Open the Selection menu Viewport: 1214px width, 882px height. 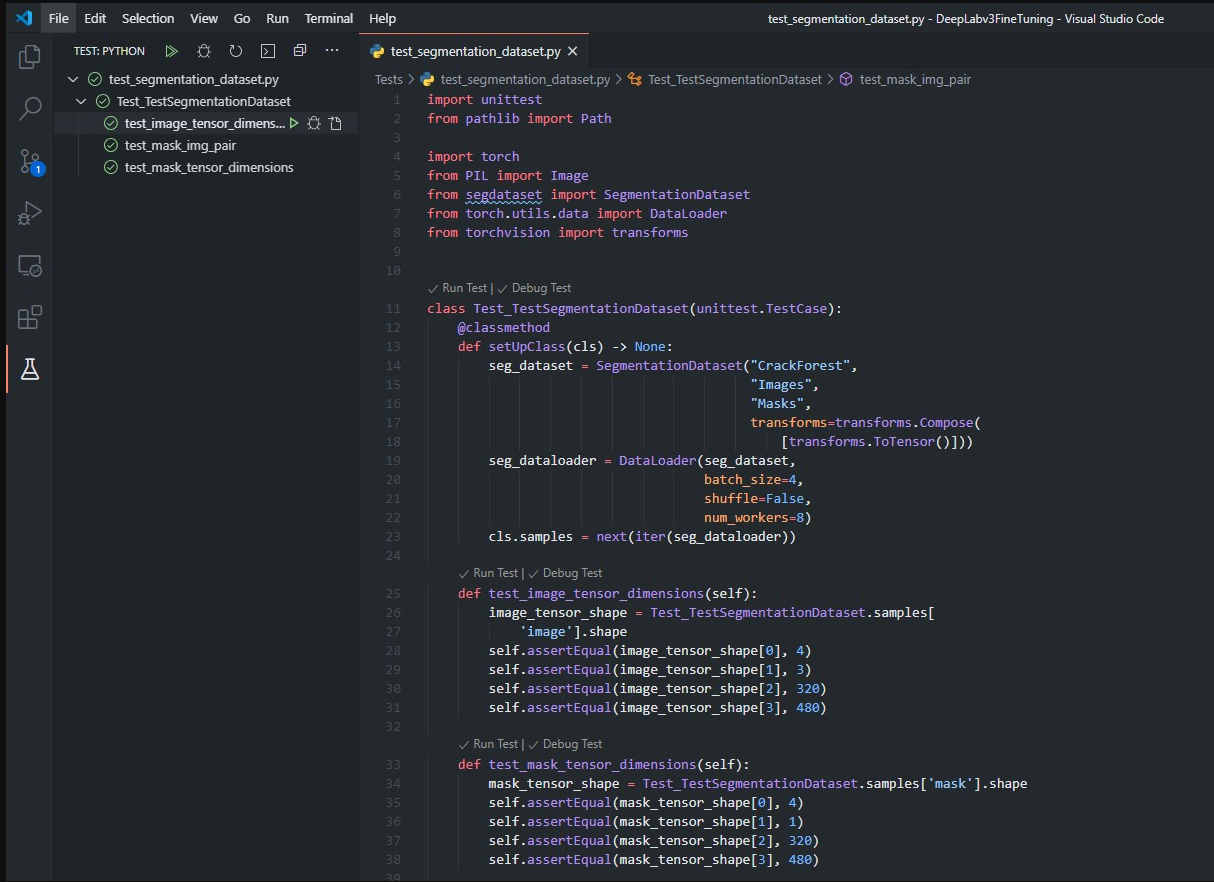(148, 18)
